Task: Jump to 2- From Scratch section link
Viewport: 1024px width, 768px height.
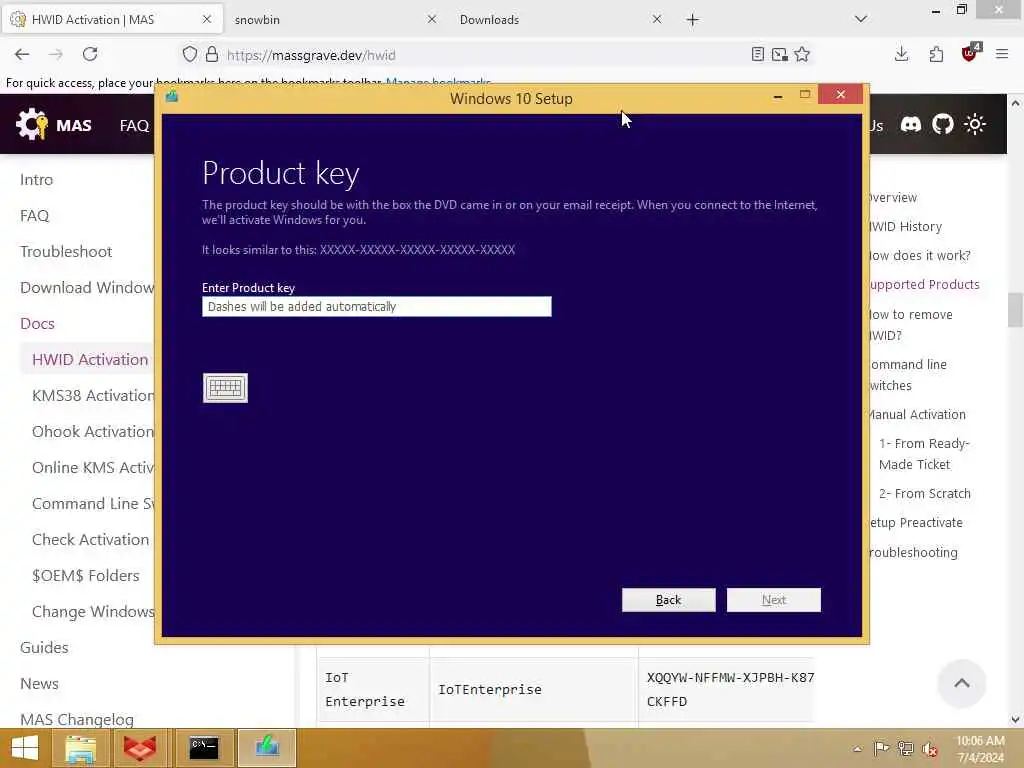Action: [x=925, y=493]
